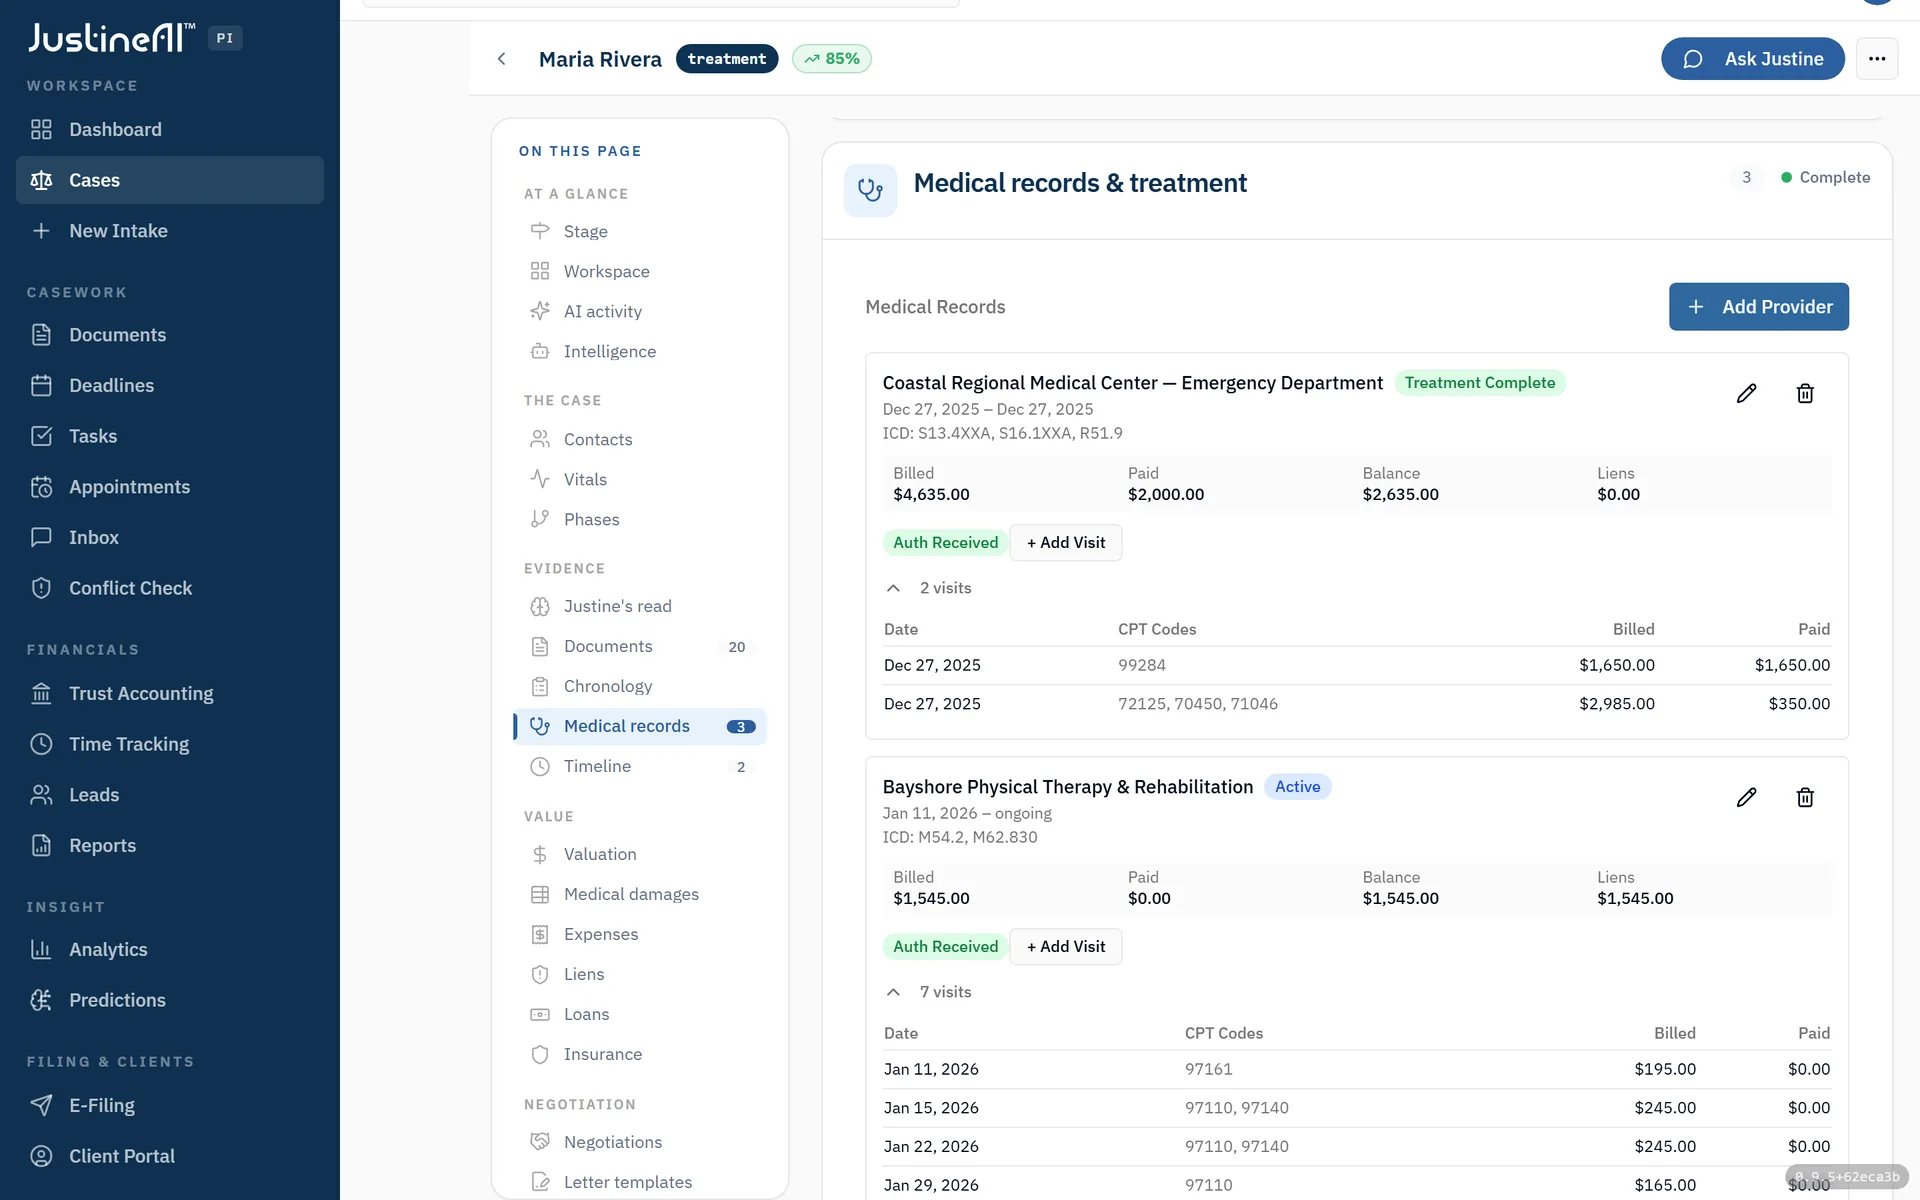Click the Treatment Complete status badge
This screenshot has width=1920, height=1200.
coord(1480,383)
